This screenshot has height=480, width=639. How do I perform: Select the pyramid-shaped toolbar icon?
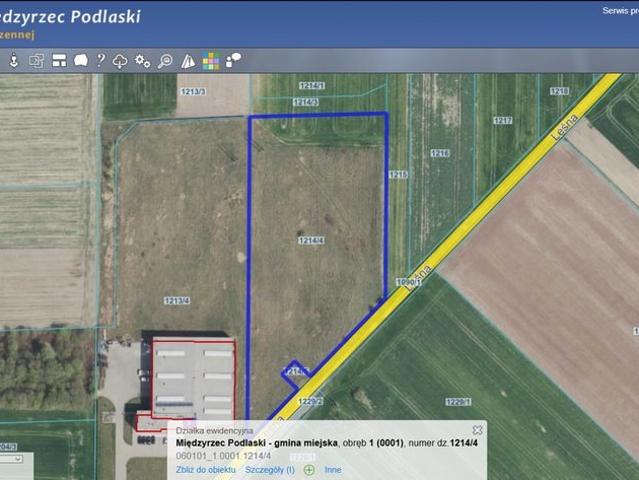[188, 61]
